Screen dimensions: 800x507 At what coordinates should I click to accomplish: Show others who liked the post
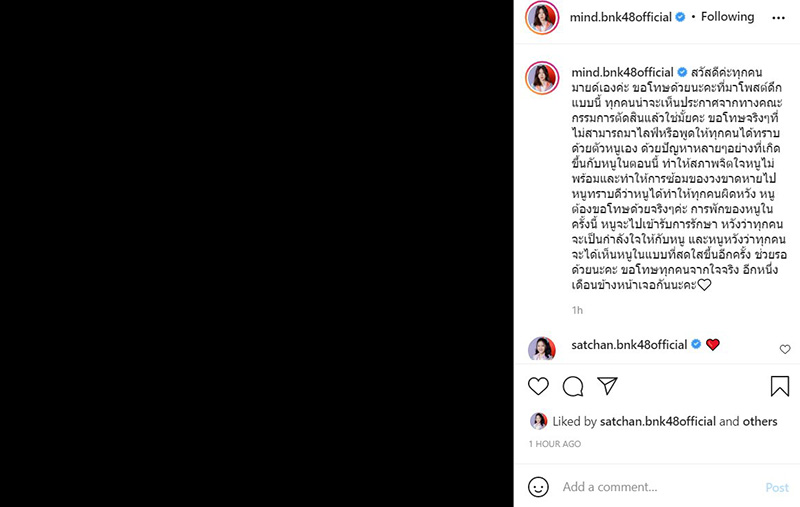(760, 421)
